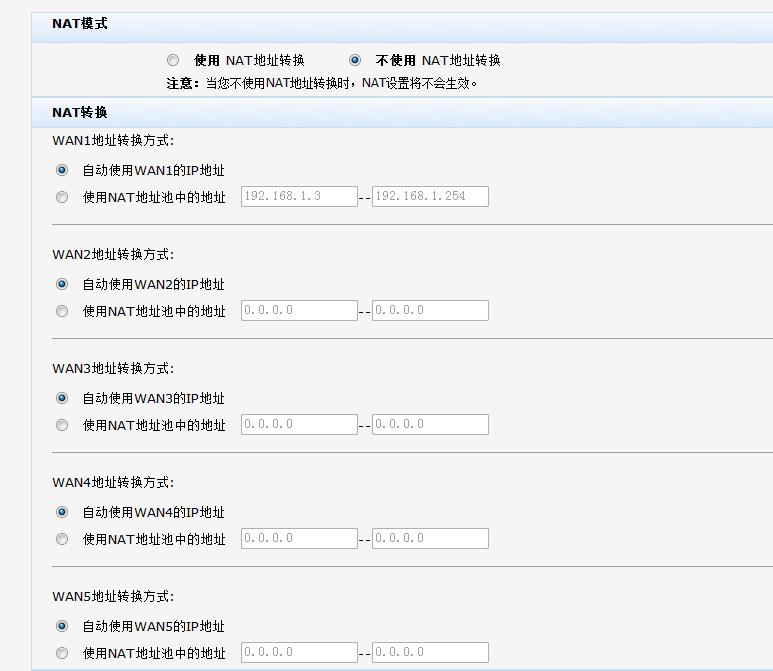Choose 自动使用WAN4的IP地址 option
The image size is (773, 671).
[x=62, y=512]
